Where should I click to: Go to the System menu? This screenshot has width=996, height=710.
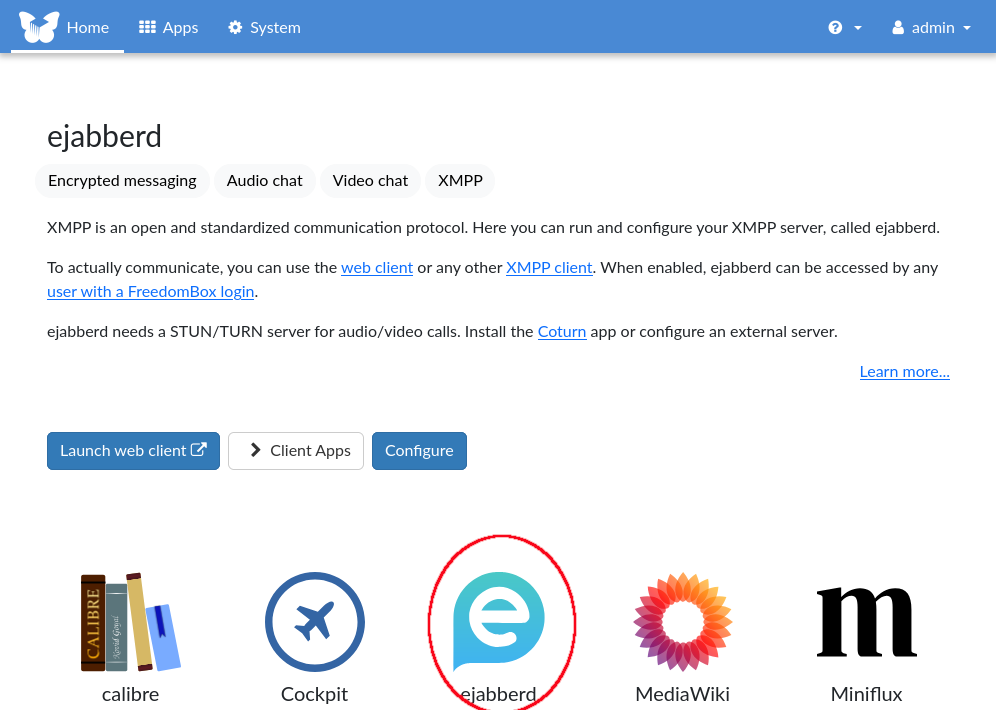click(x=264, y=28)
